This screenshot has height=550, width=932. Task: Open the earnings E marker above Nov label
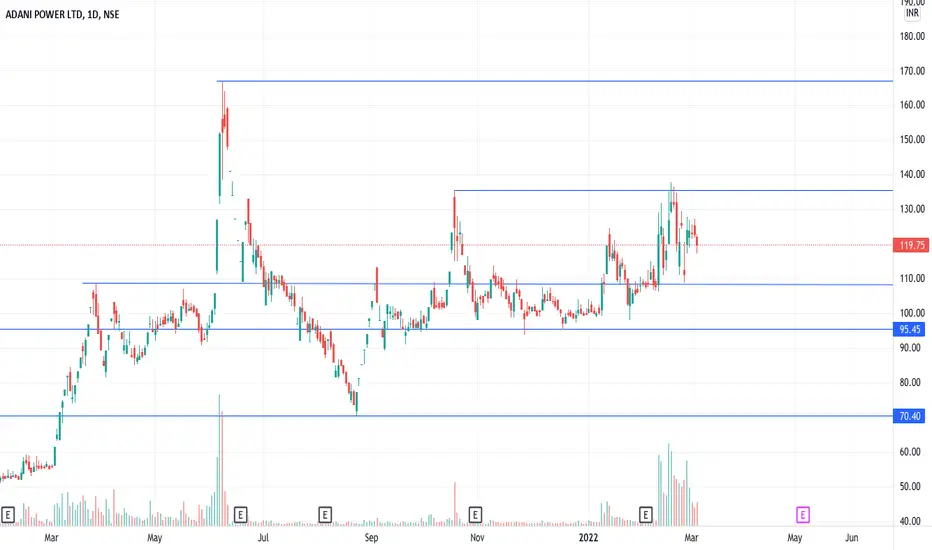[475, 515]
